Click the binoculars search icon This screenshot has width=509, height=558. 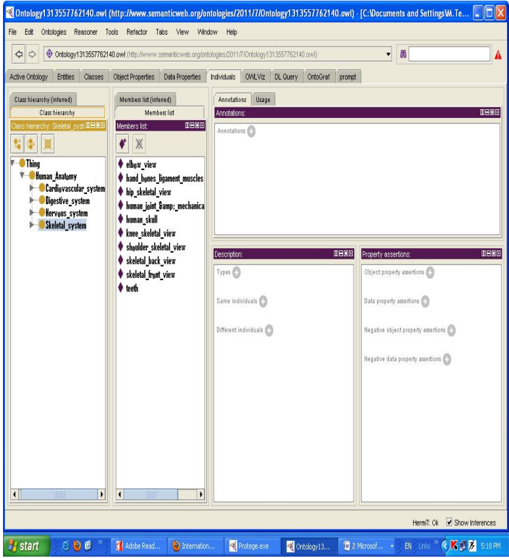403,54
